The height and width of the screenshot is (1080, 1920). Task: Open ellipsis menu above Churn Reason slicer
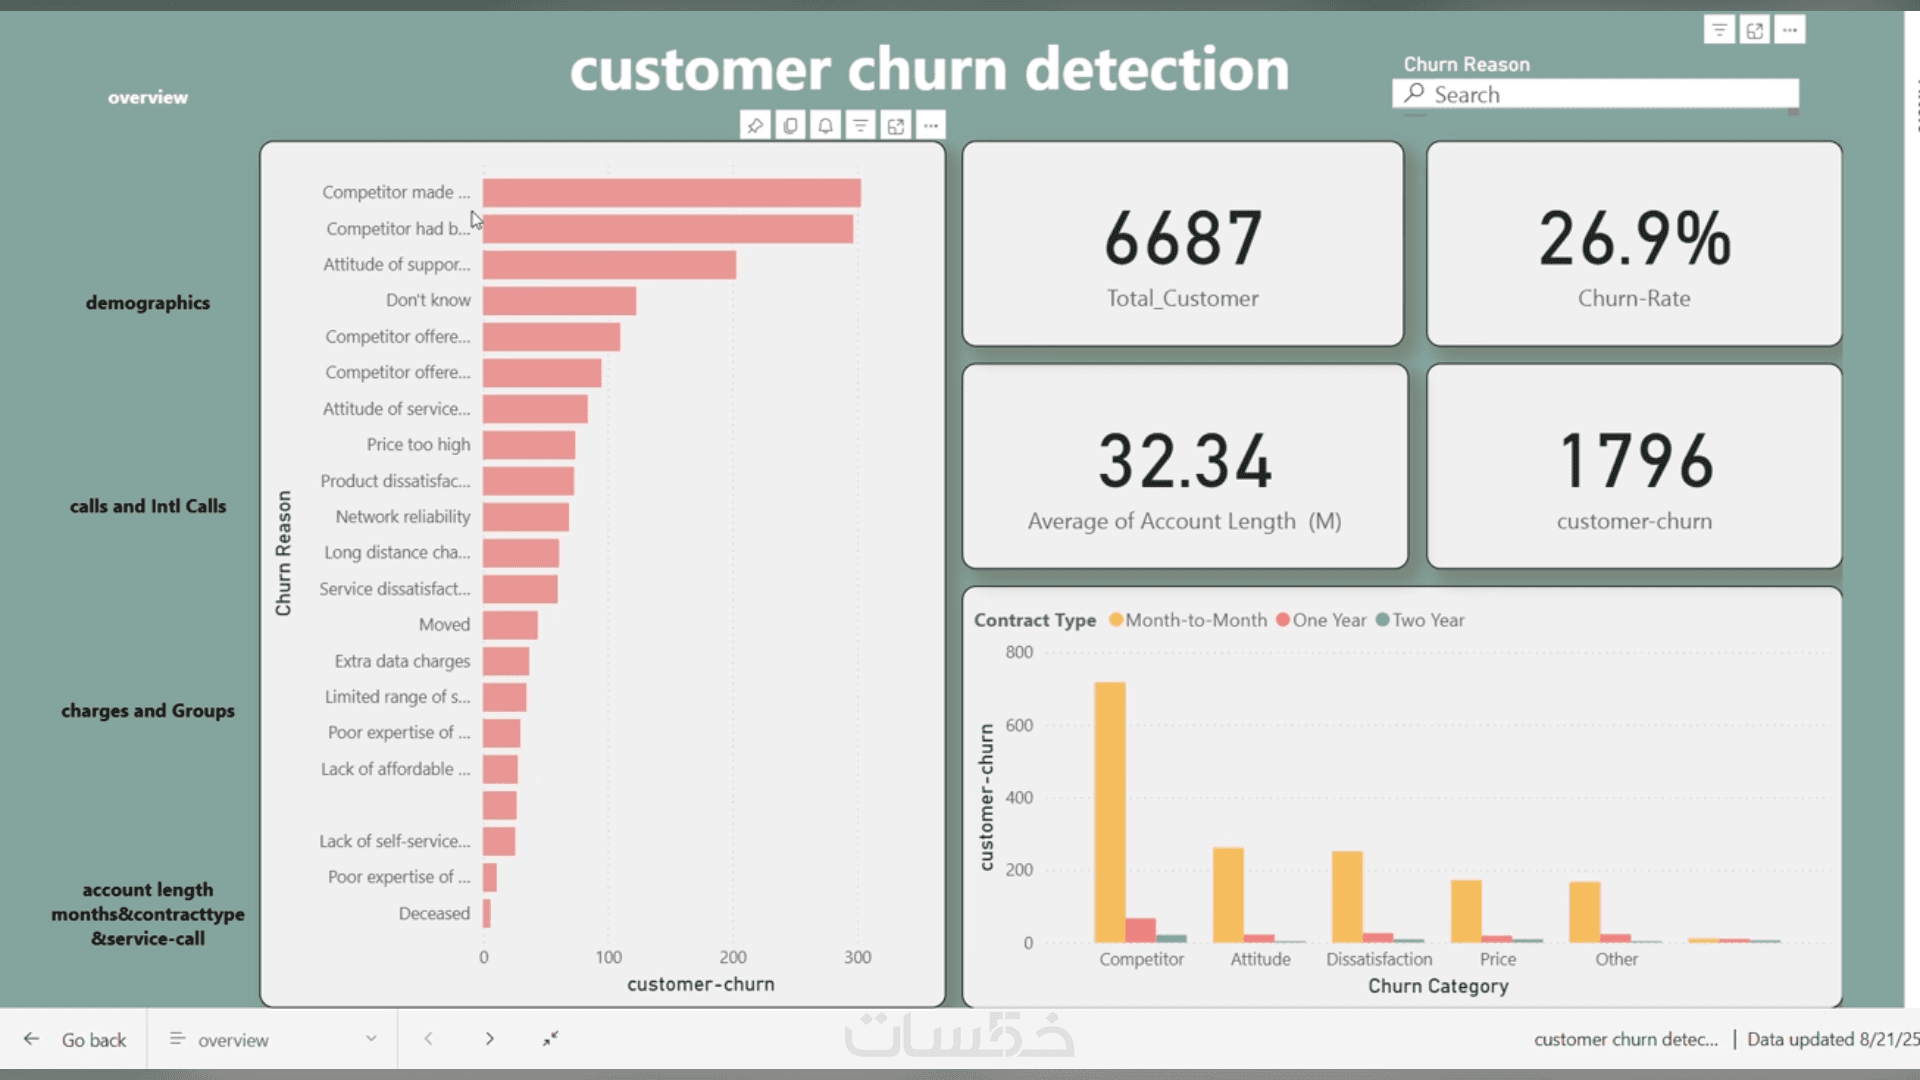(1790, 30)
